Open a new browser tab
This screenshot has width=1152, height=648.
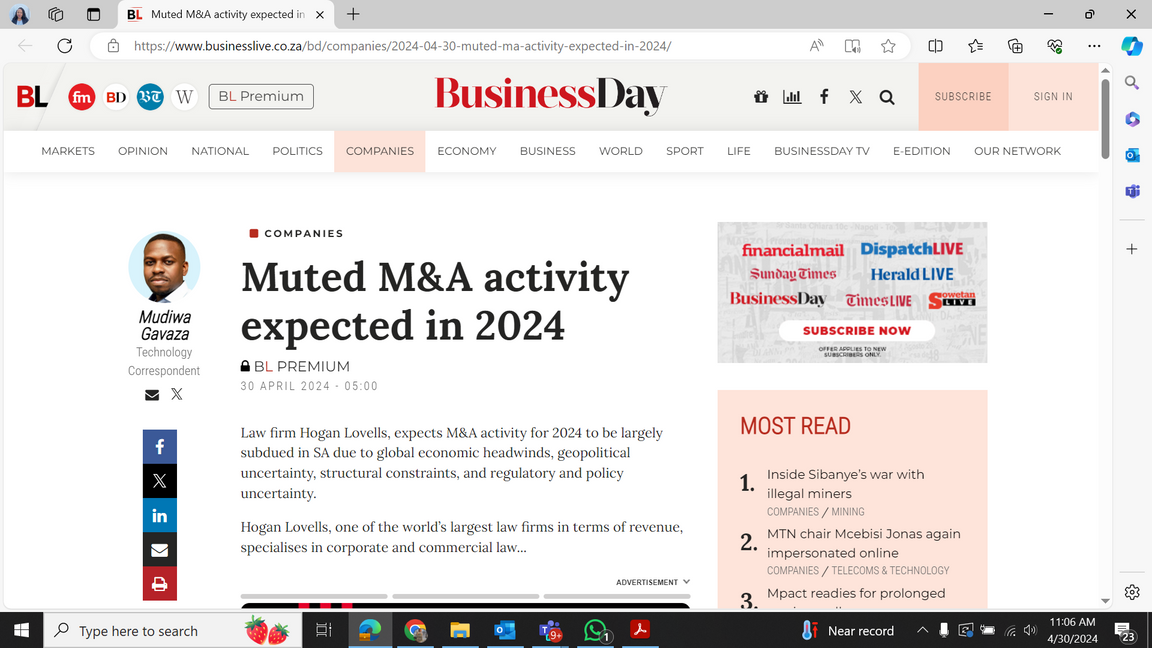tap(353, 14)
